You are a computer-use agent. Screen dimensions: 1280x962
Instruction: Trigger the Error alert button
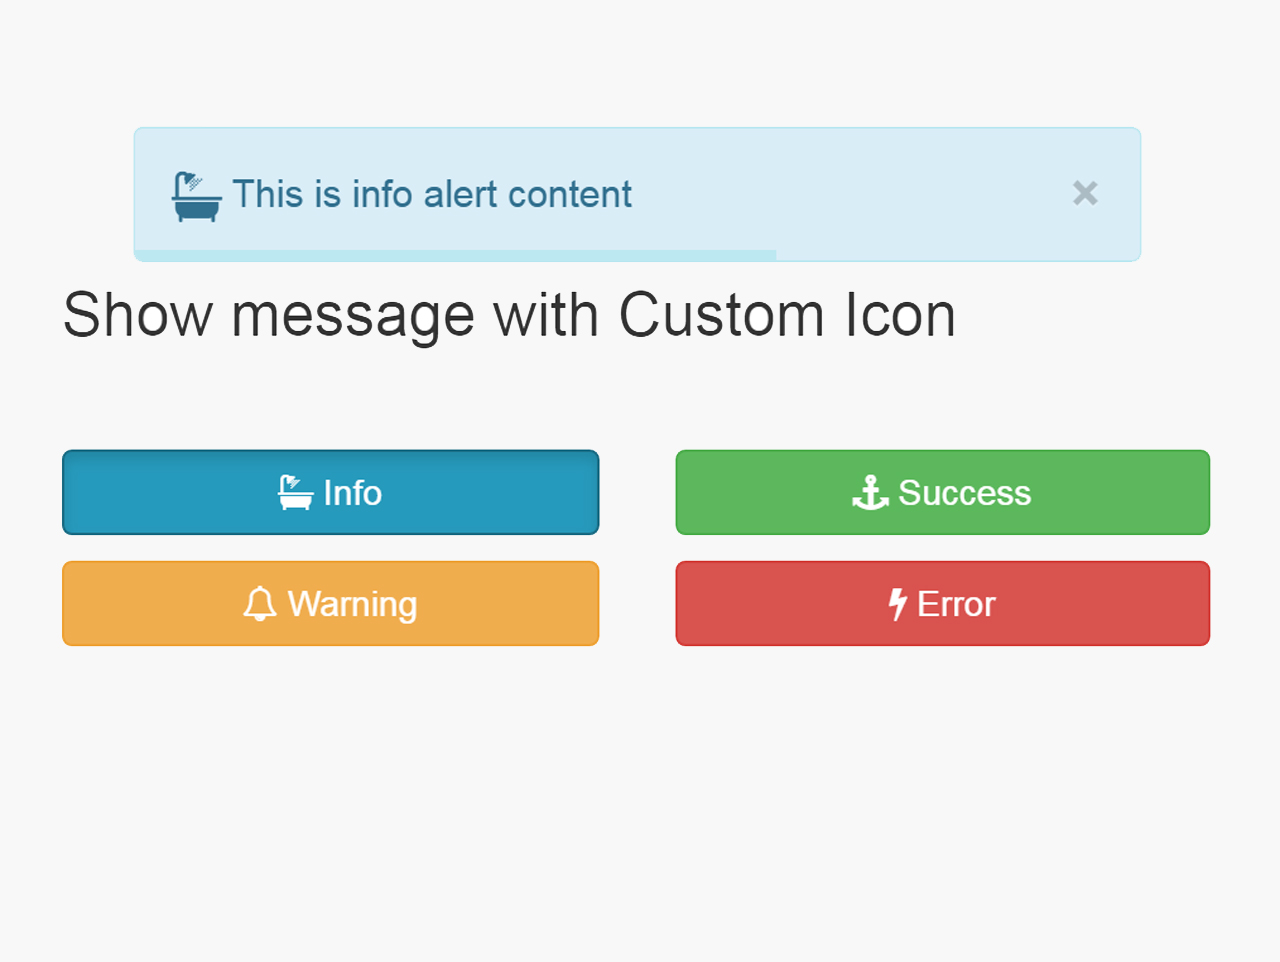pos(942,604)
